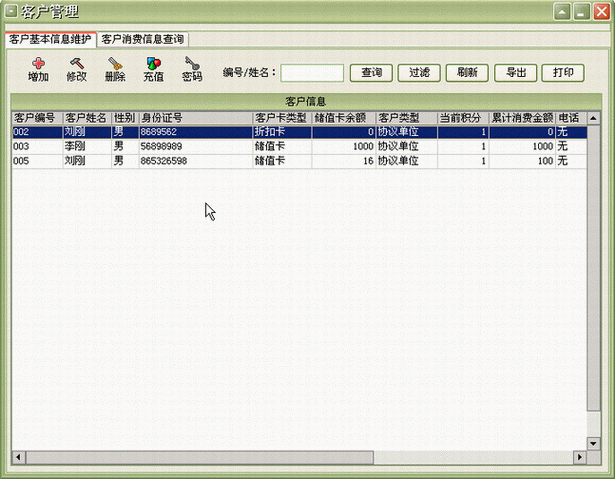Click the window icon in title bar

(x=10, y=13)
